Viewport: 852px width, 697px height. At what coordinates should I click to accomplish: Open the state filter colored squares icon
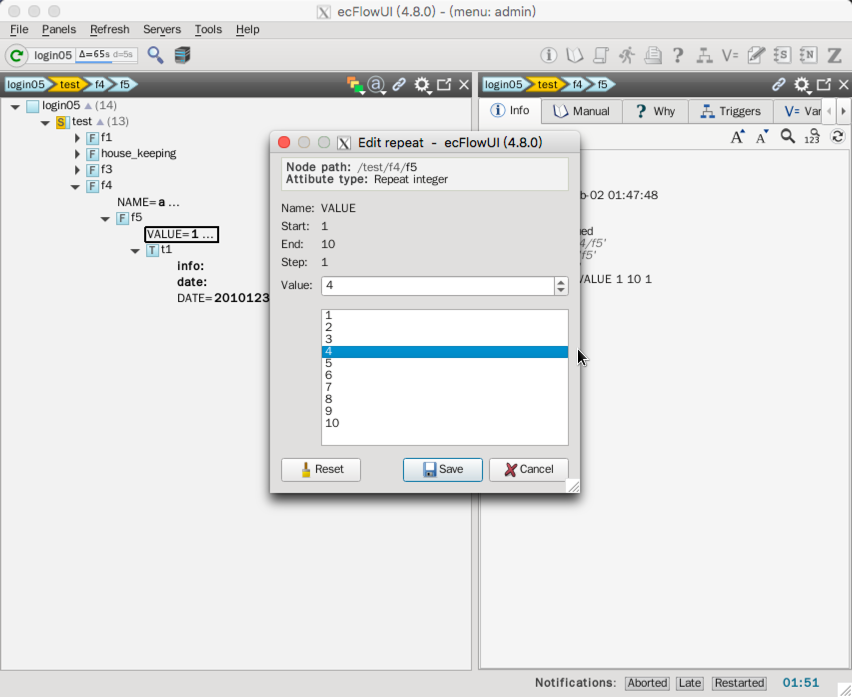[355, 85]
